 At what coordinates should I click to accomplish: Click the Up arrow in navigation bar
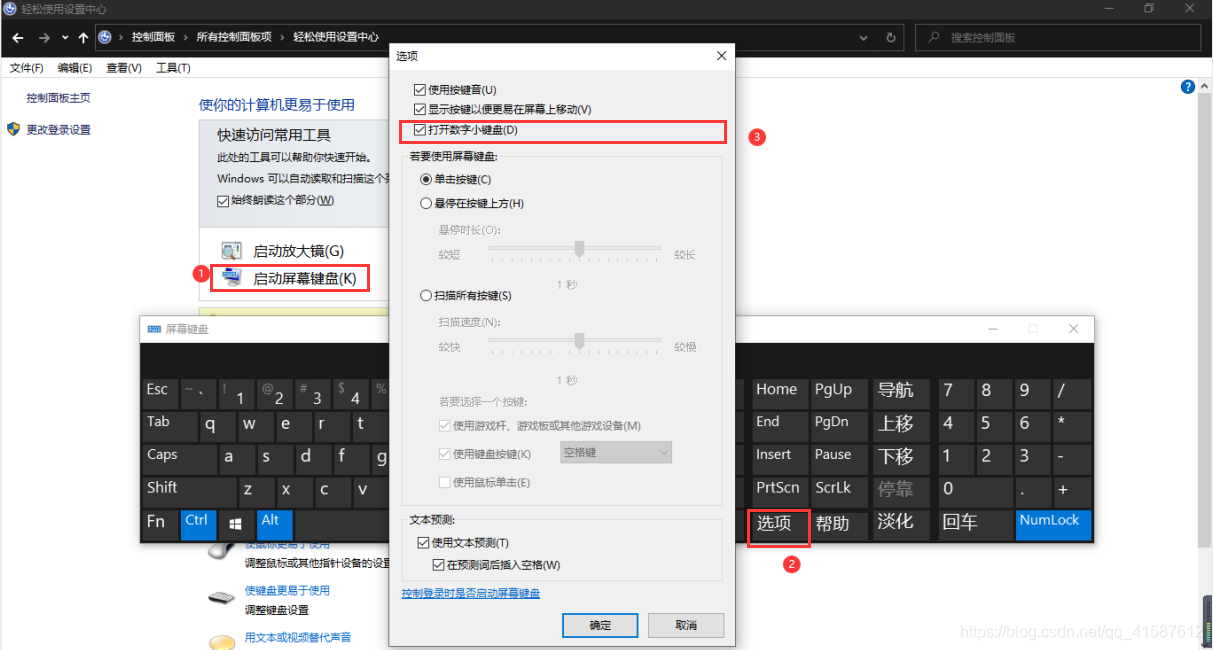tap(83, 38)
